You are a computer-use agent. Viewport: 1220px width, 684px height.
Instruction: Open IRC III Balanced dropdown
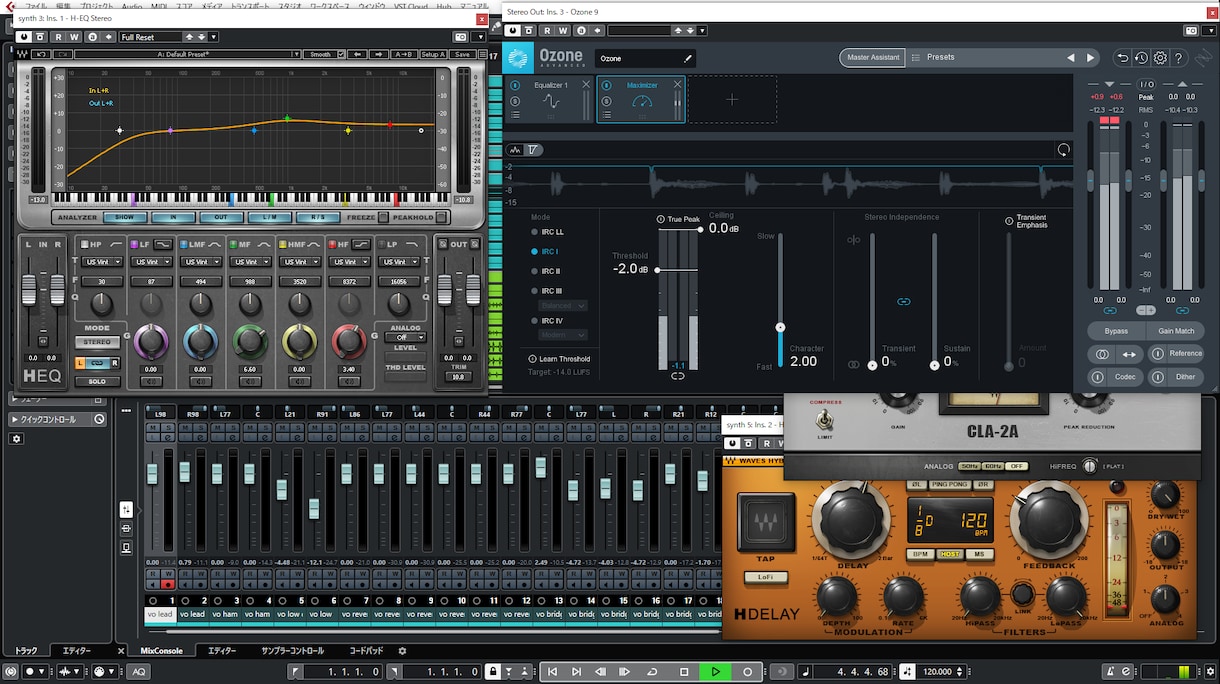pyautogui.click(x=564, y=305)
